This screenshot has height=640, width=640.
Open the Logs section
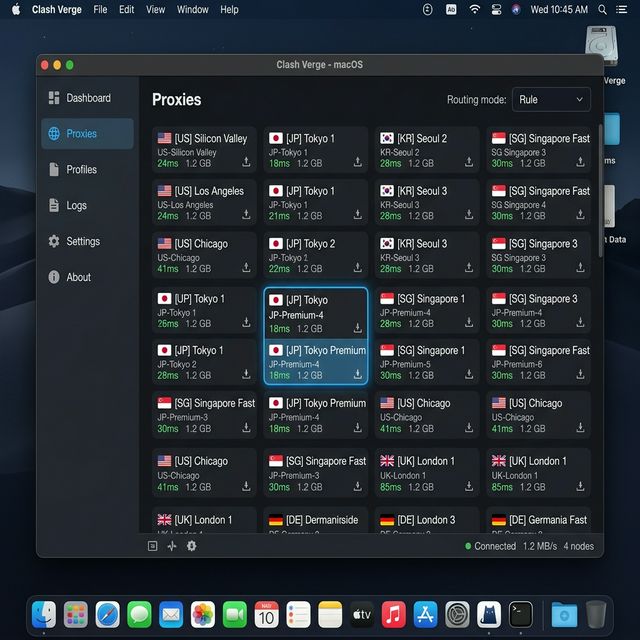[x=76, y=206]
